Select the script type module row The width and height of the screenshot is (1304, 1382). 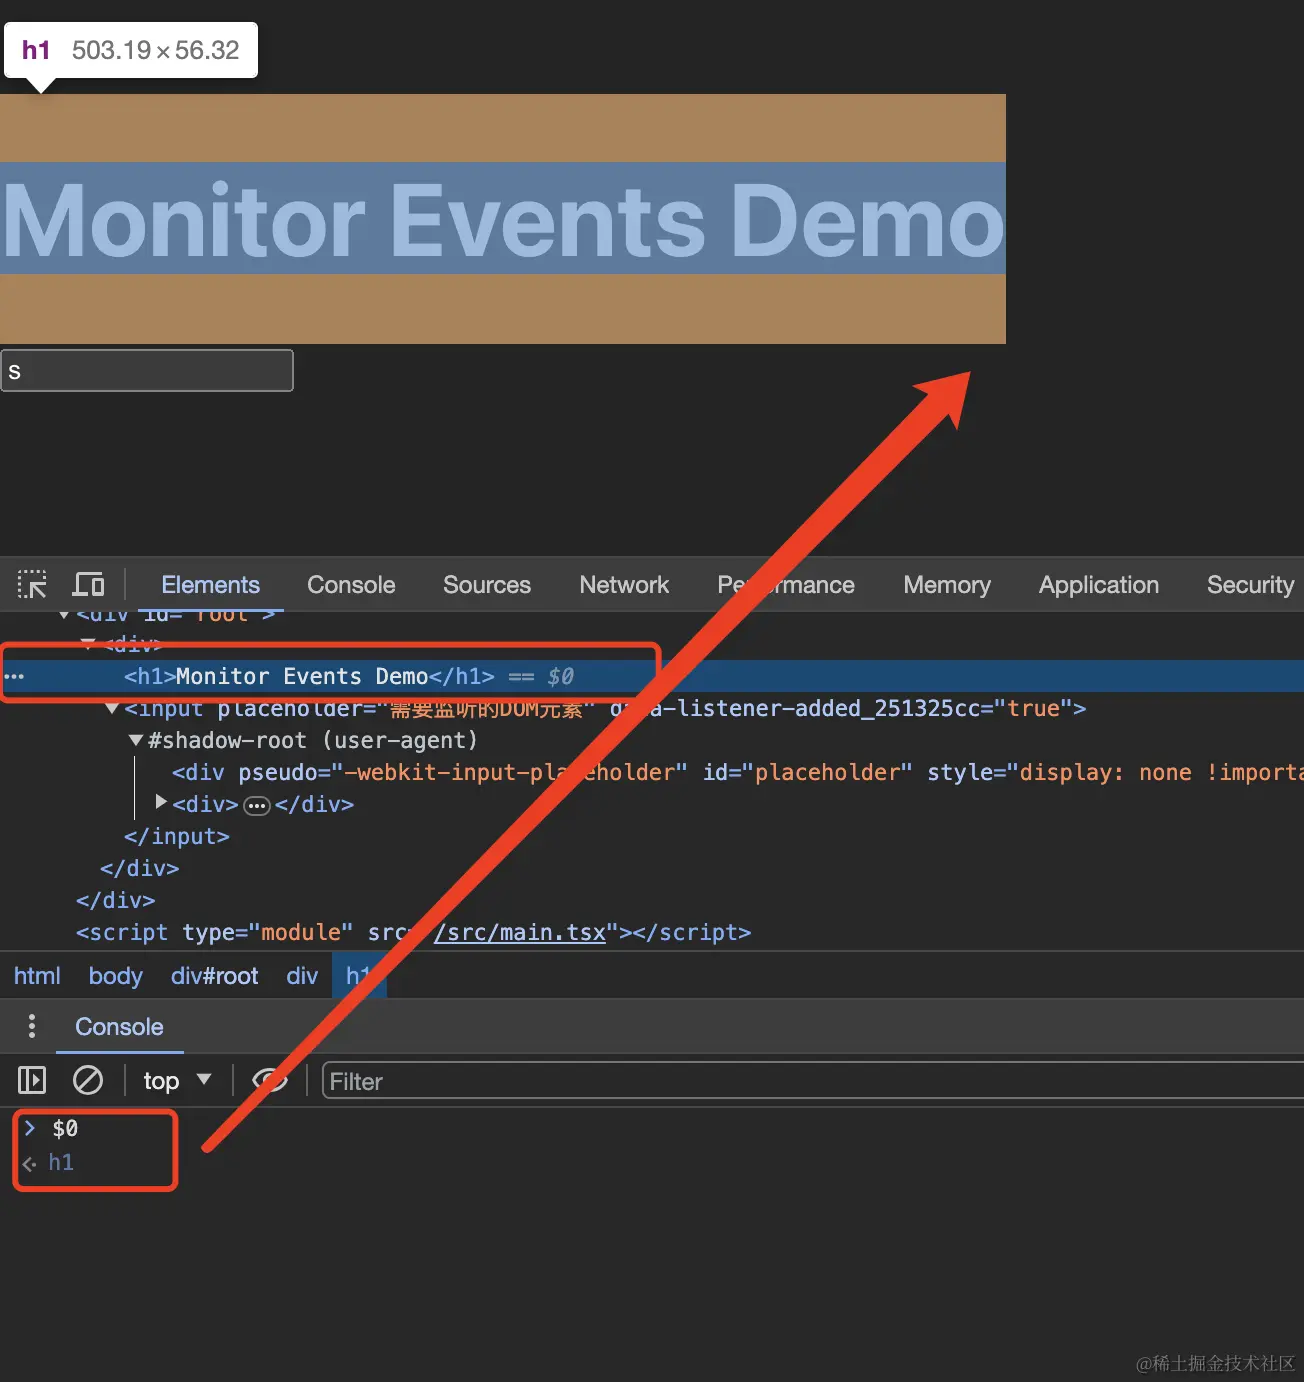(x=414, y=932)
